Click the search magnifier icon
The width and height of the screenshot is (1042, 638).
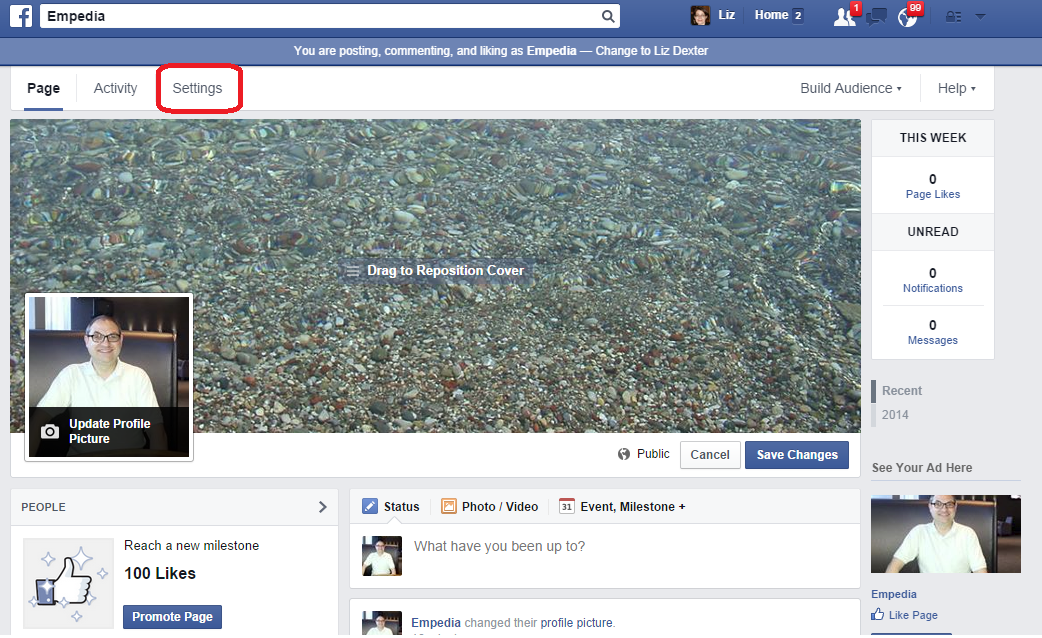tap(607, 16)
